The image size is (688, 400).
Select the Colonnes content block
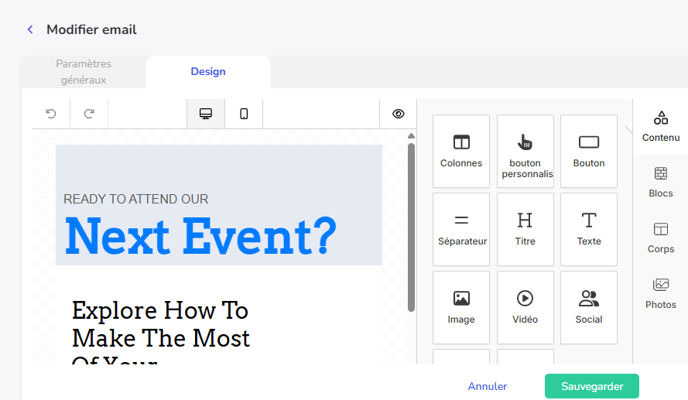click(461, 151)
